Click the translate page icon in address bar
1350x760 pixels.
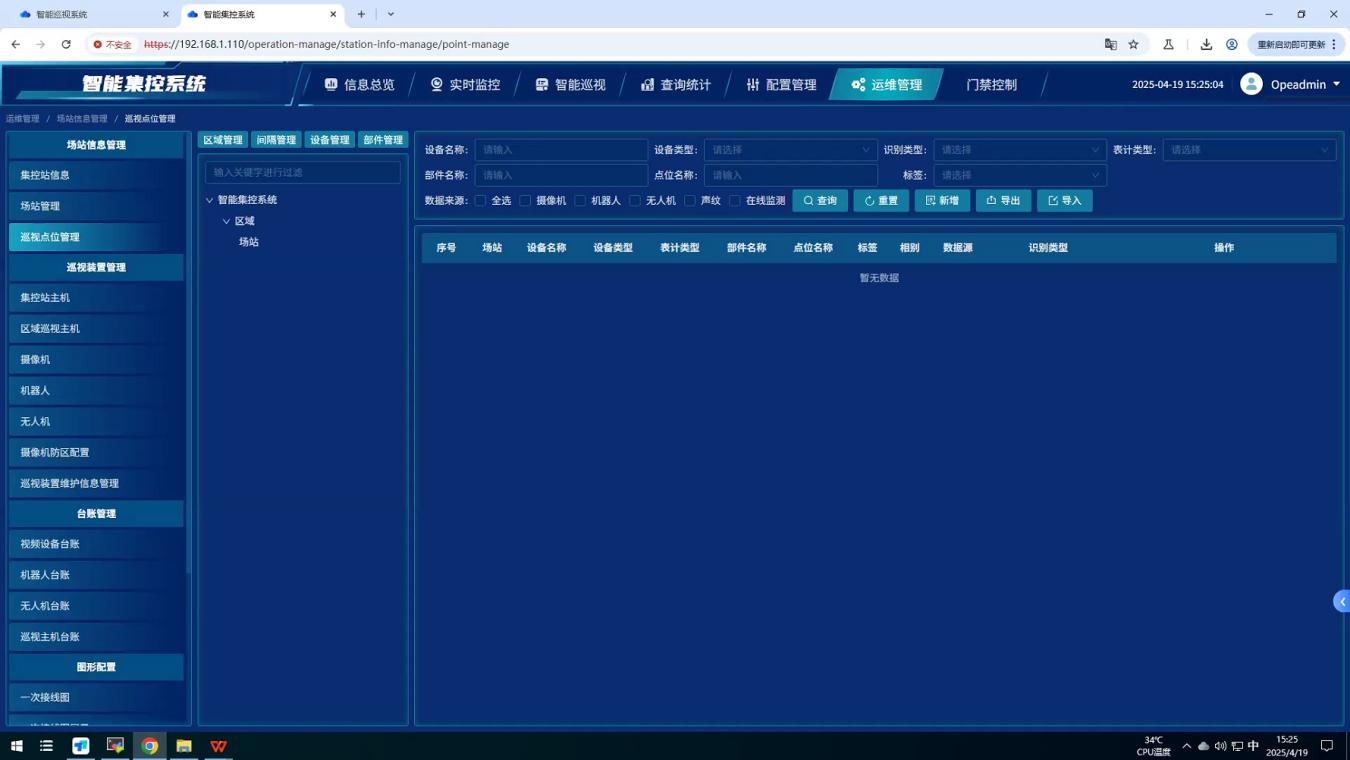click(1110, 44)
